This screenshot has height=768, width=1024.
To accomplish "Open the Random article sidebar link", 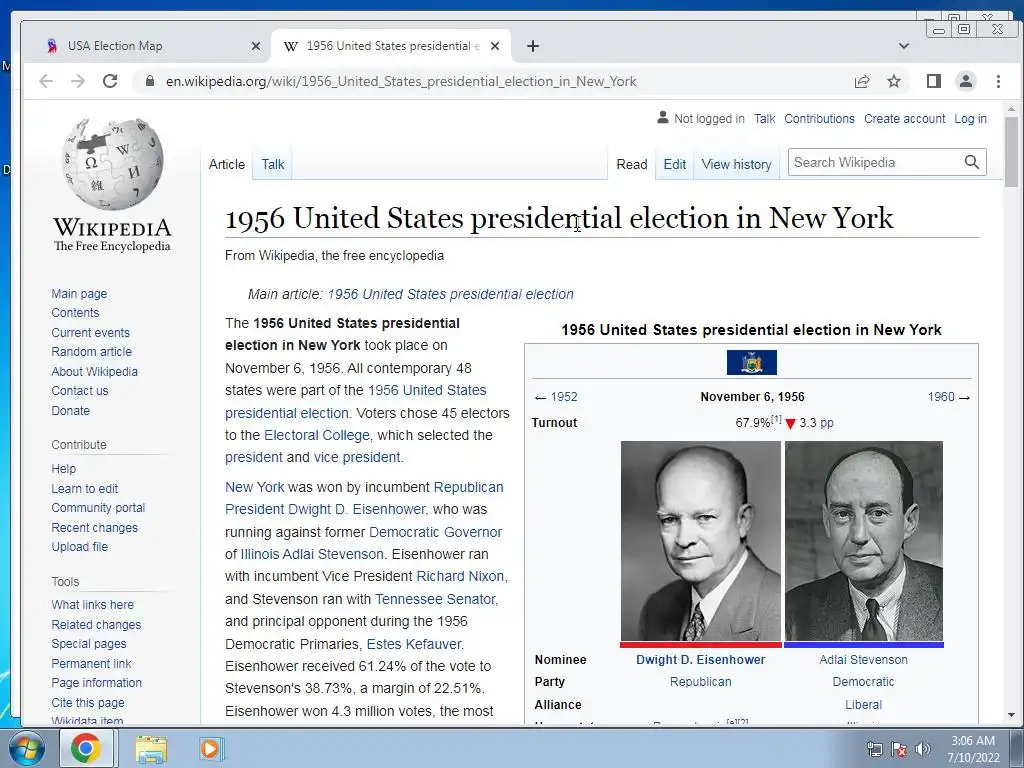I will tap(91, 351).
